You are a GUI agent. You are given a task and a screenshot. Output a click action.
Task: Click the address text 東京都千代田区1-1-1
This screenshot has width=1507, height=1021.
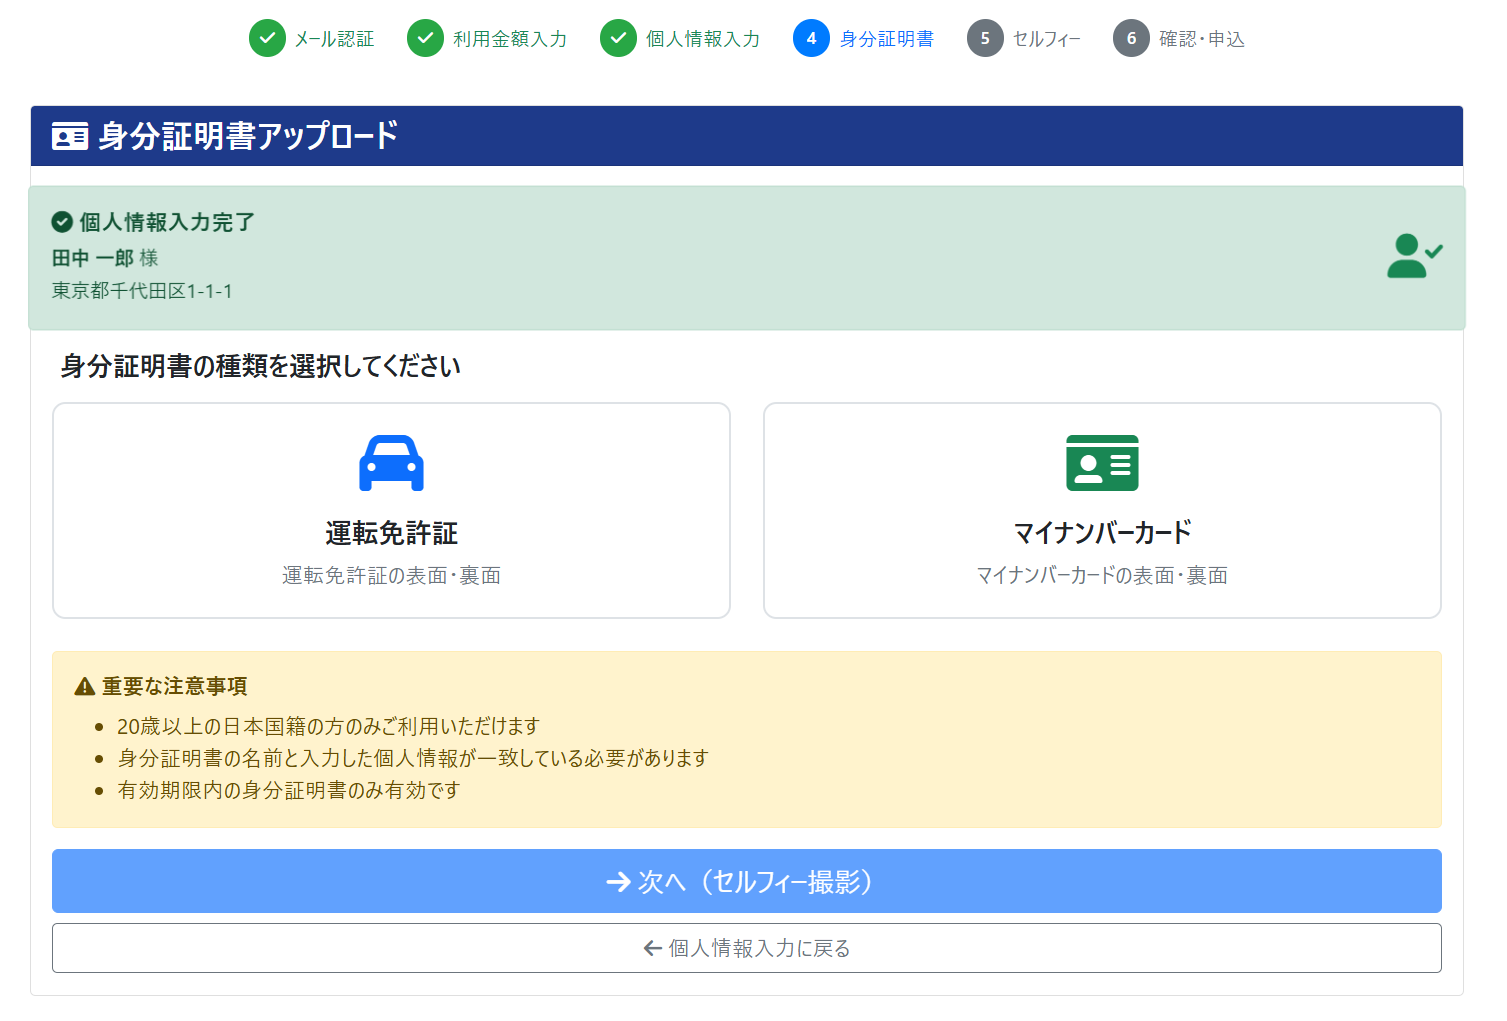[142, 291]
